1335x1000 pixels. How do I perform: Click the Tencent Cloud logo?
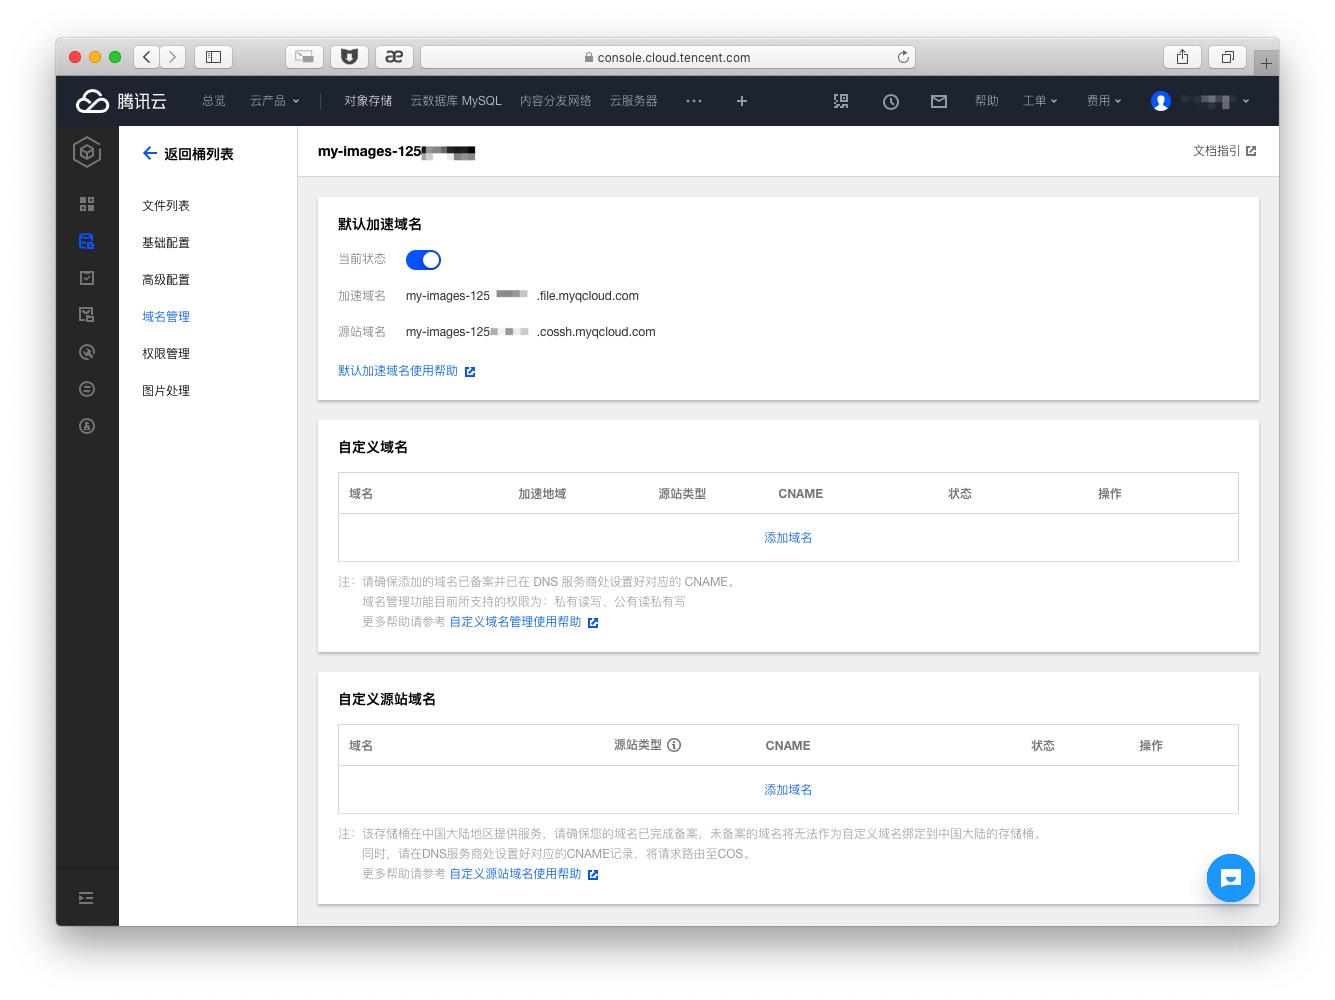pos(121,101)
